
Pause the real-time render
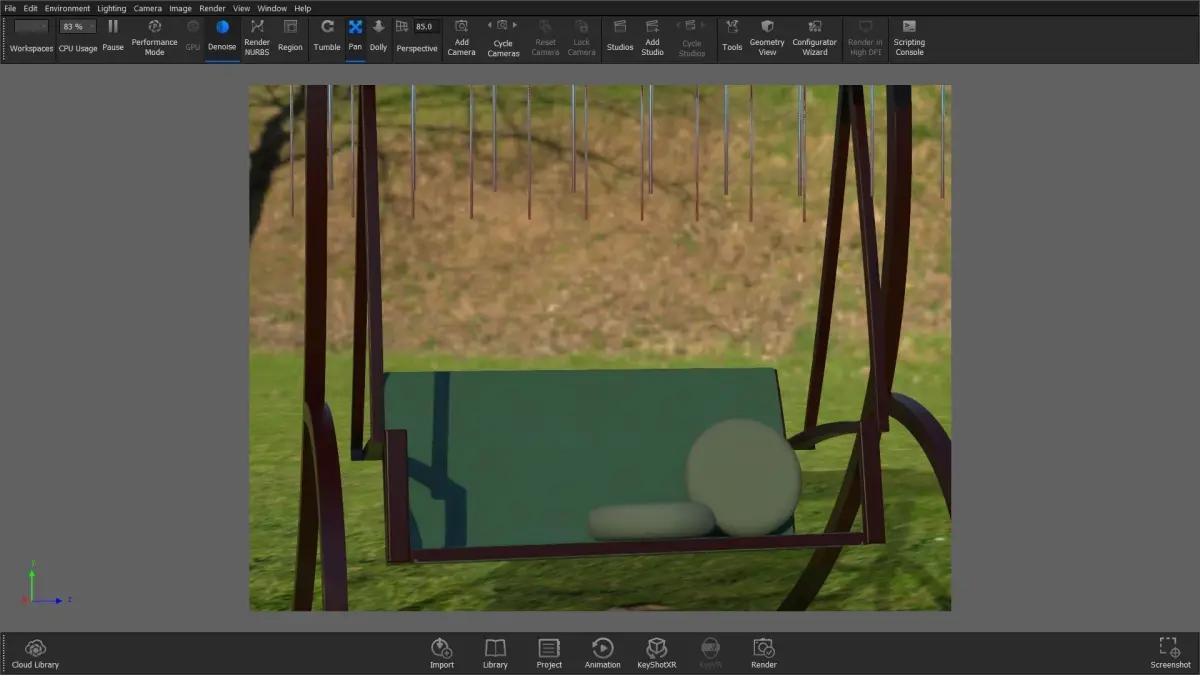click(x=113, y=36)
